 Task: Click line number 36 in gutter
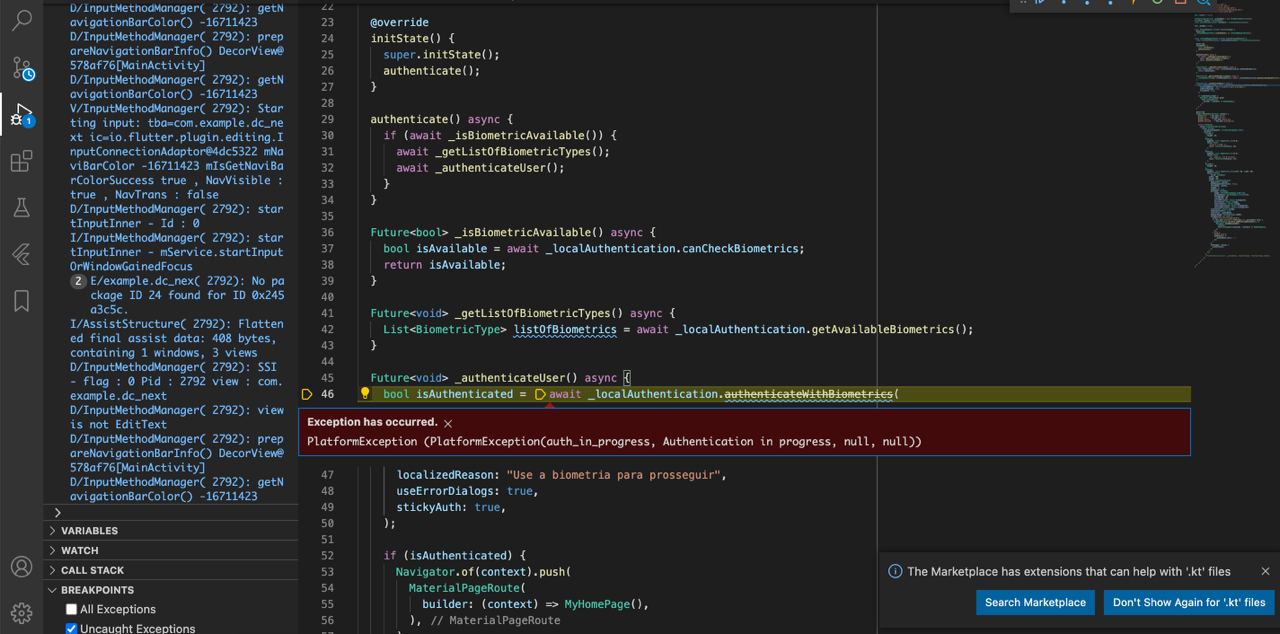pos(327,232)
